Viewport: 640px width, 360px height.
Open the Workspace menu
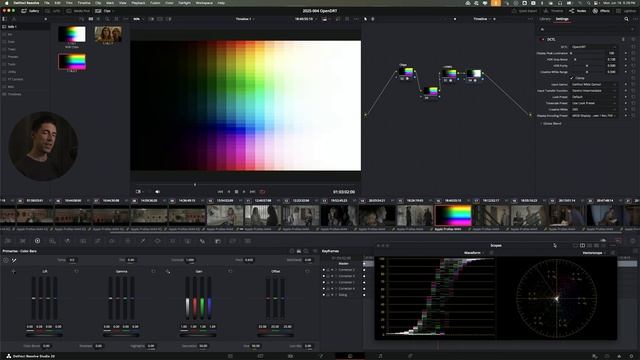coord(204,3)
